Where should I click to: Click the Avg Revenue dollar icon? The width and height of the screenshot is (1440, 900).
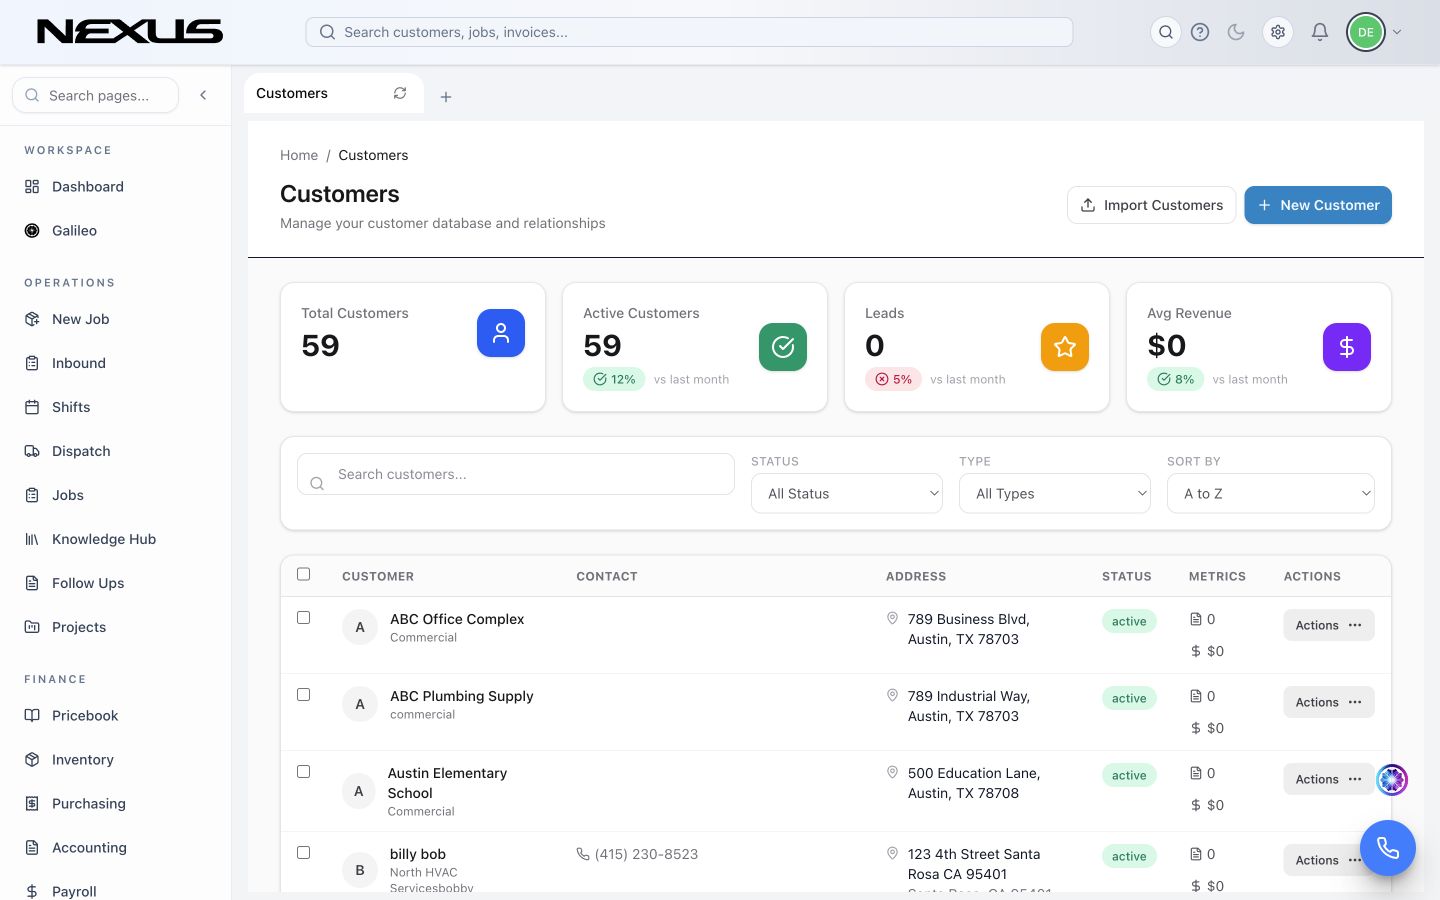coord(1347,347)
